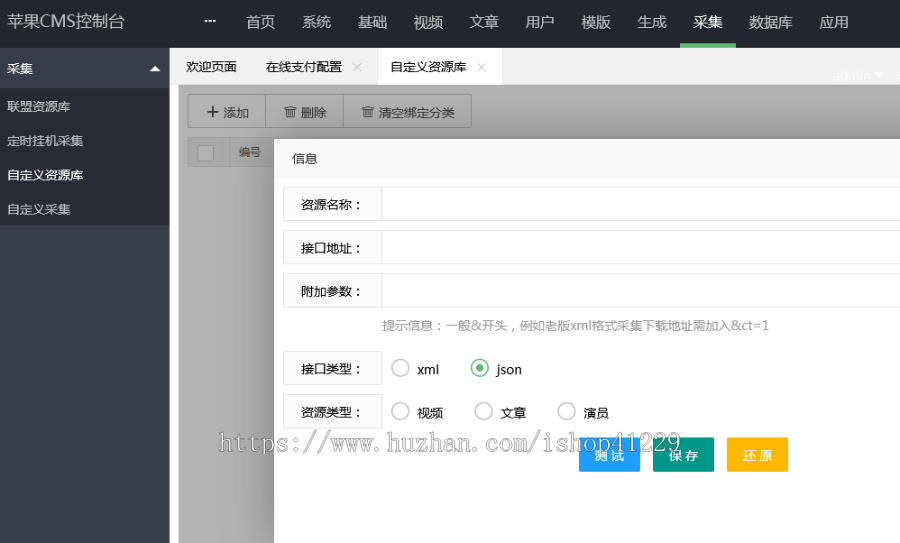Open the 系统 top menu
The width and height of the screenshot is (900, 543).
tap(316, 22)
